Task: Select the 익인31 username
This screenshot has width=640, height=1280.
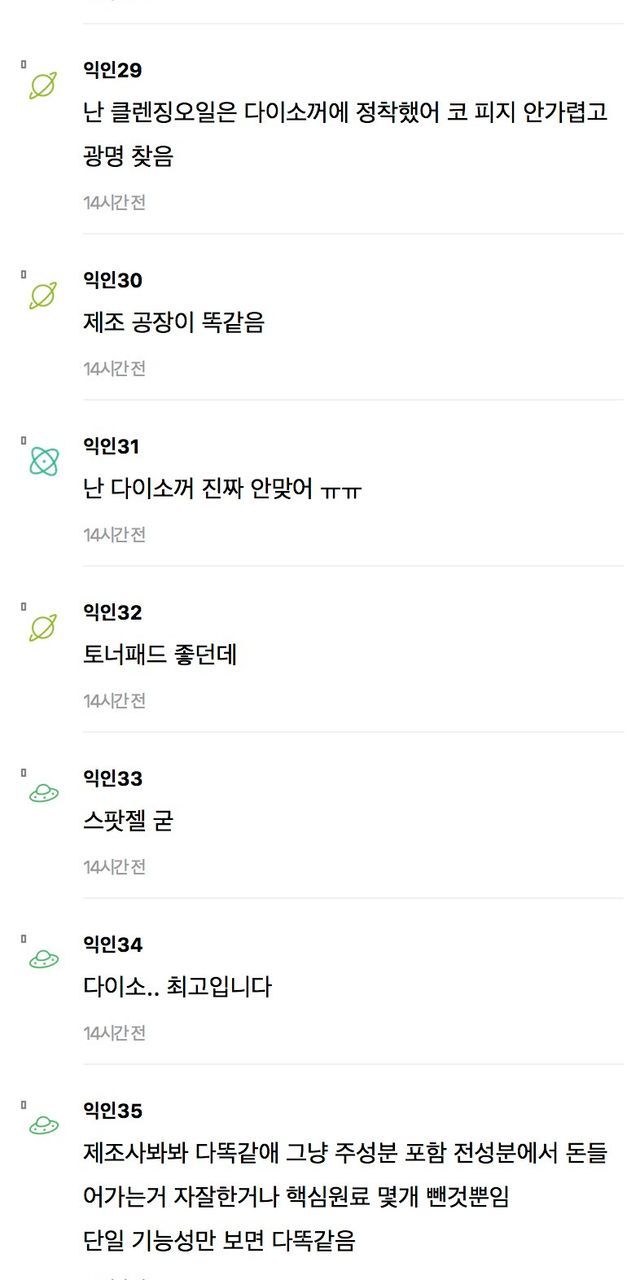Action: point(111,446)
